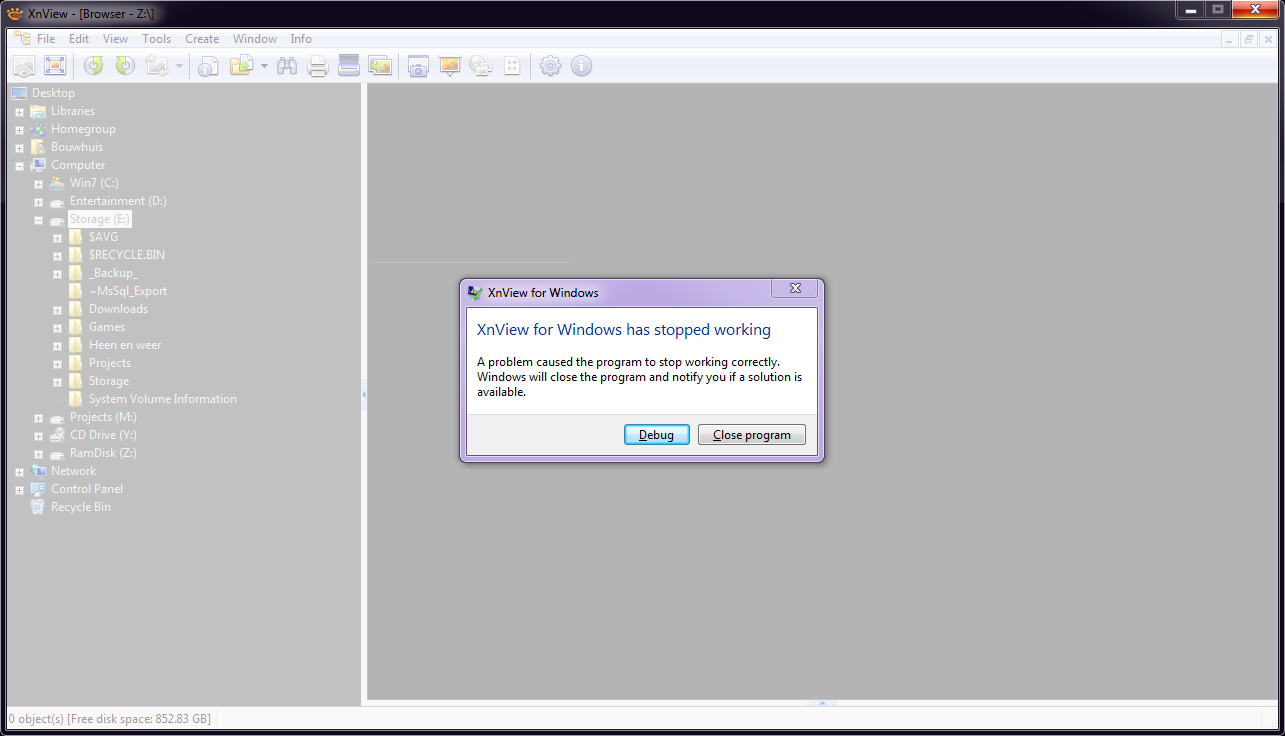Click the Debug button in the crash dialog
The height and width of the screenshot is (736, 1285).
coord(657,435)
